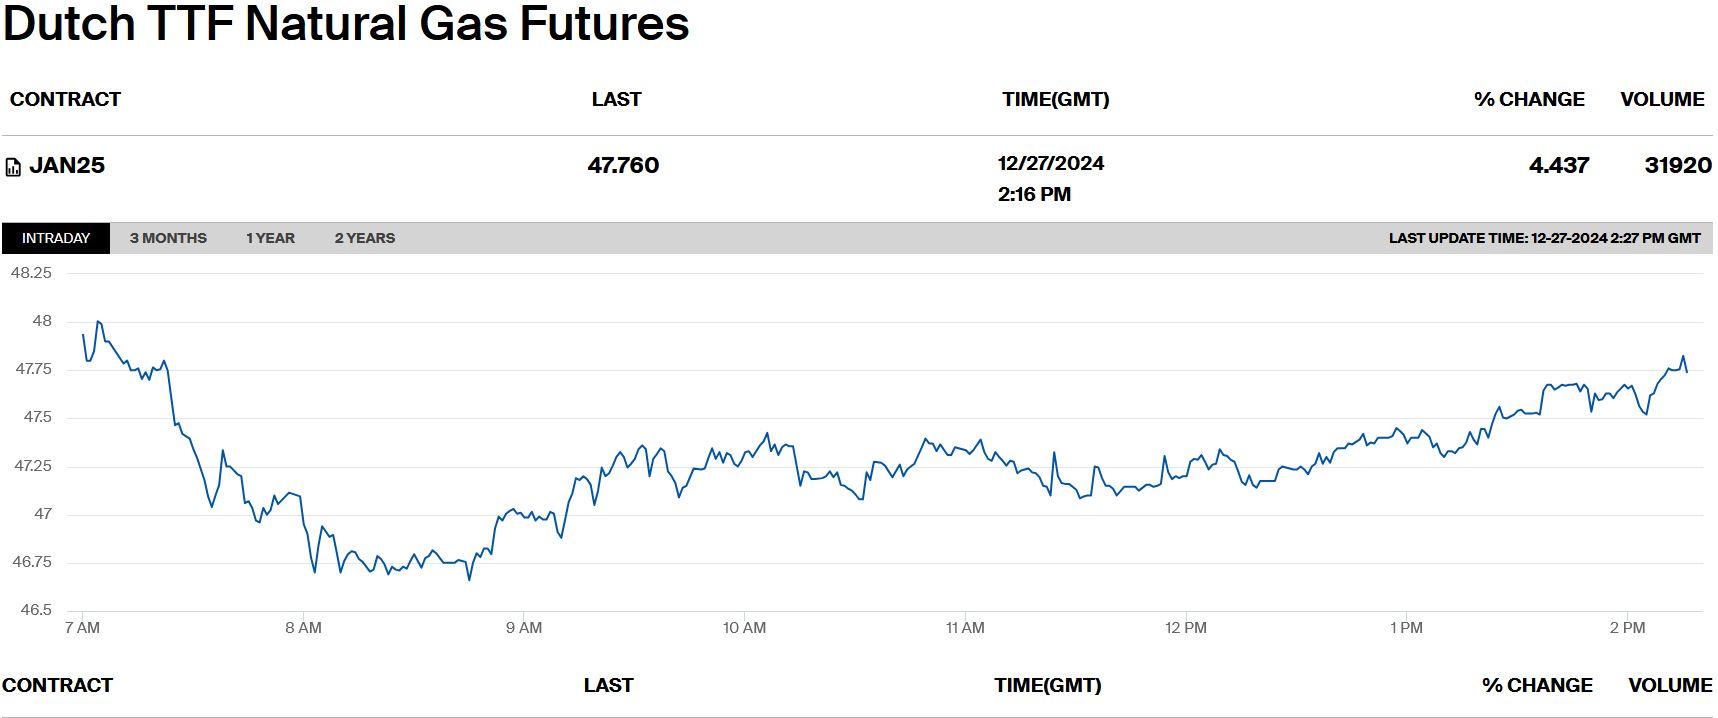
Task: Show the 1 YEAR chart view
Action: pyautogui.click(x=270, y=238)
